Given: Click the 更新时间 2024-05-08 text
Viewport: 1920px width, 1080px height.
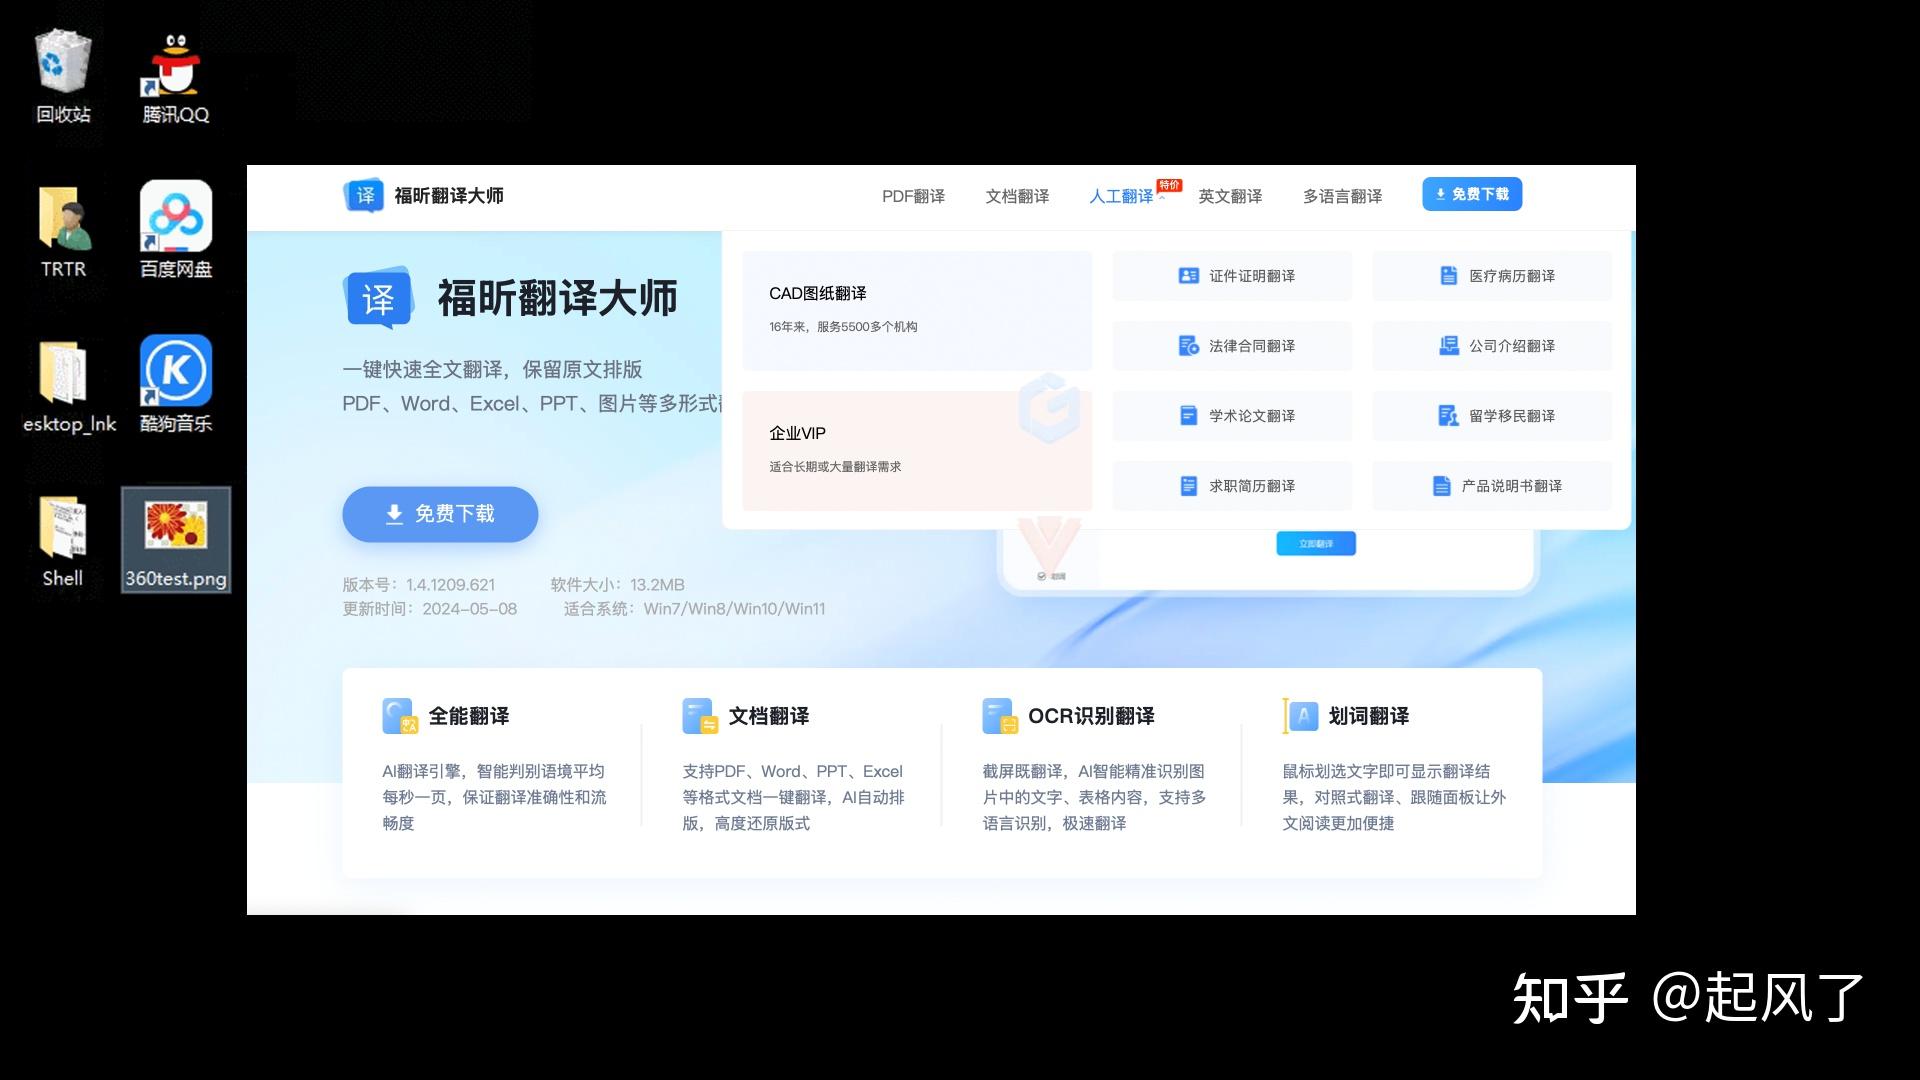Looking at the screenshot, I should 430,609.
